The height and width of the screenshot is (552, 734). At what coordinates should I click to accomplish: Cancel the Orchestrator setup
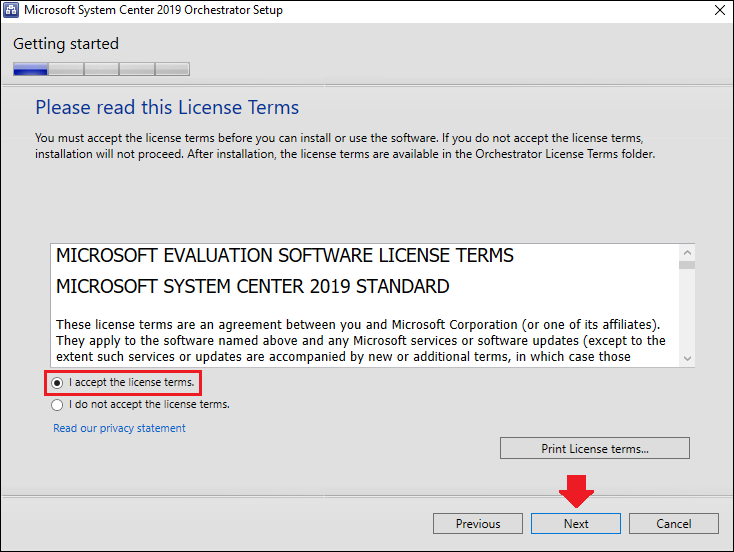674,523
